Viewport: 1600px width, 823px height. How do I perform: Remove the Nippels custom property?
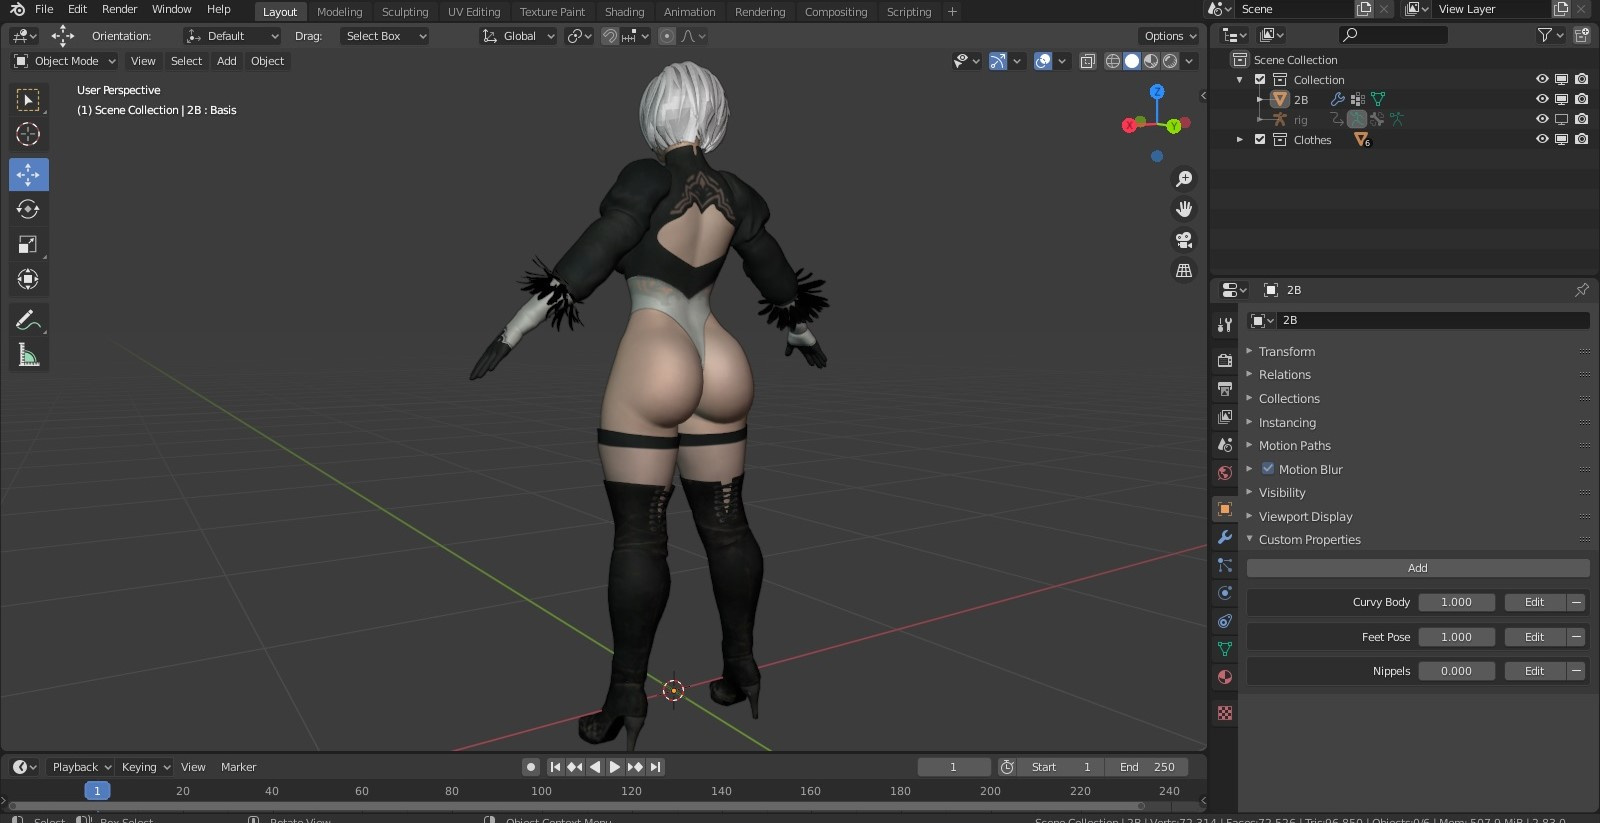(x=1577, y=671)
